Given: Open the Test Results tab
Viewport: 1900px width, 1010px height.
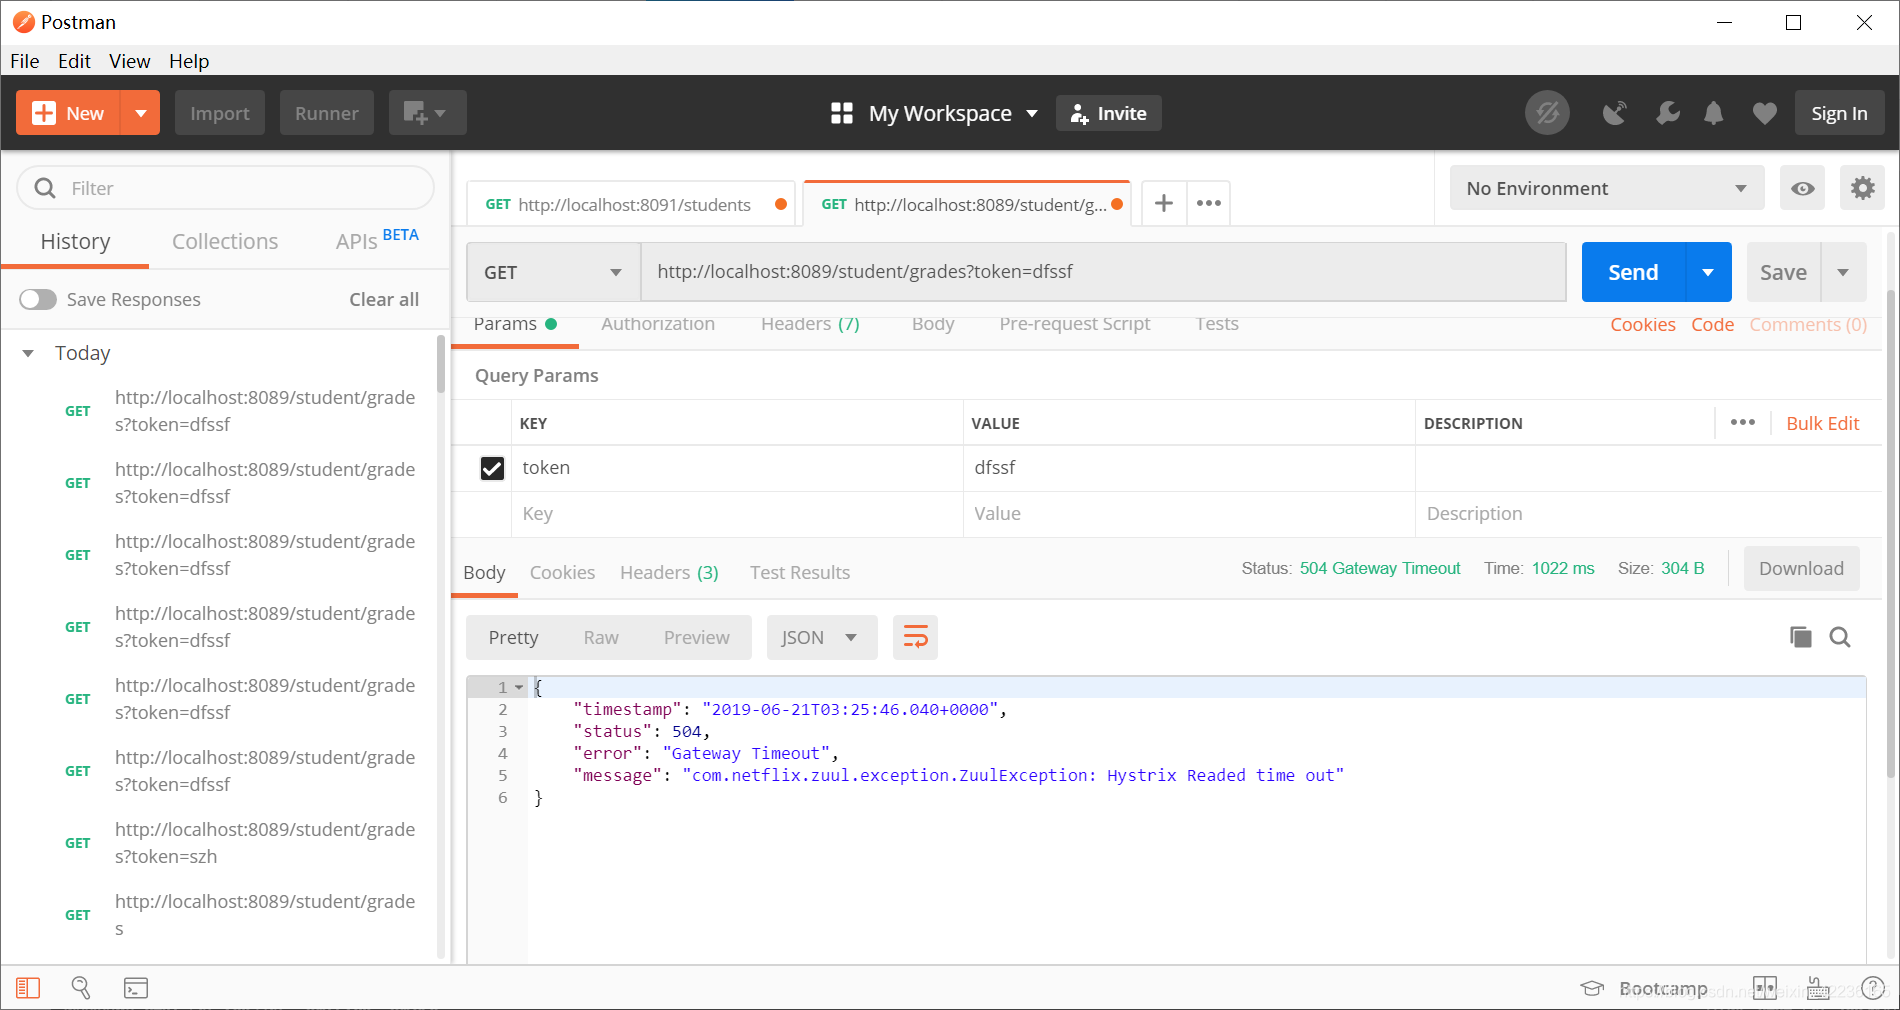Looking at the screenshot, I should point(800,572).
